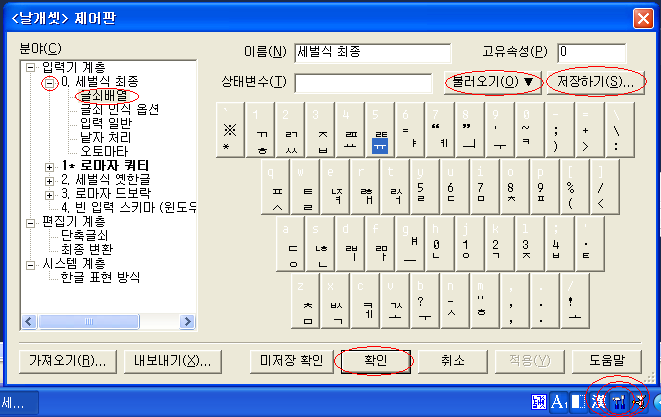Image resolution: width=661 pixels, height=417 pixels.
Task: Confirm with the 확인 button
Action: pos(376,361)
